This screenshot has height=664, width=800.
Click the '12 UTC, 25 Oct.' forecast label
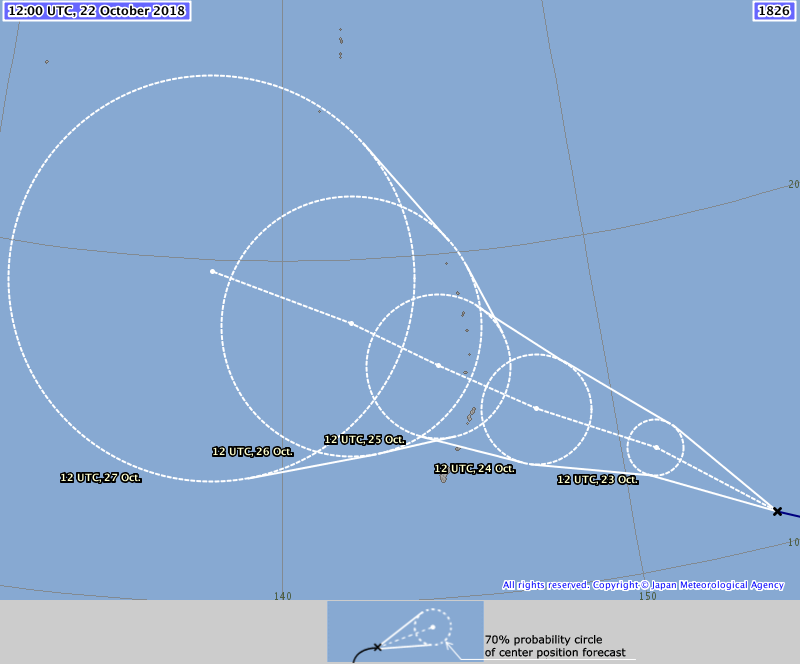click(365, 439)
